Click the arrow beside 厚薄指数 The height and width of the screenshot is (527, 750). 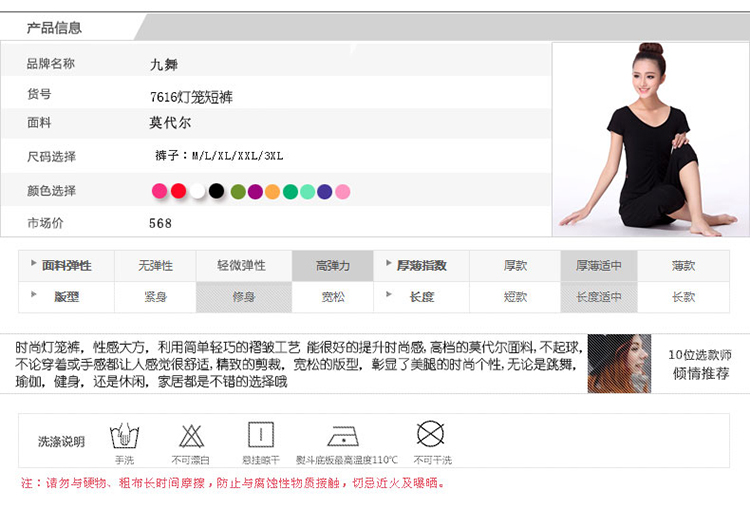[x=389, y=265]
